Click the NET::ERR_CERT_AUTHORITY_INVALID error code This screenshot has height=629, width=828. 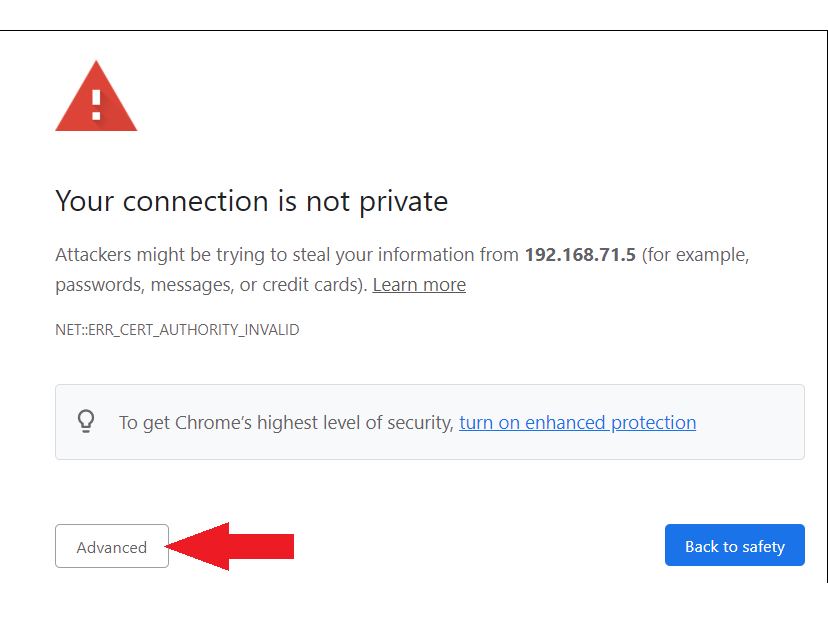click(x=177, y=330)
